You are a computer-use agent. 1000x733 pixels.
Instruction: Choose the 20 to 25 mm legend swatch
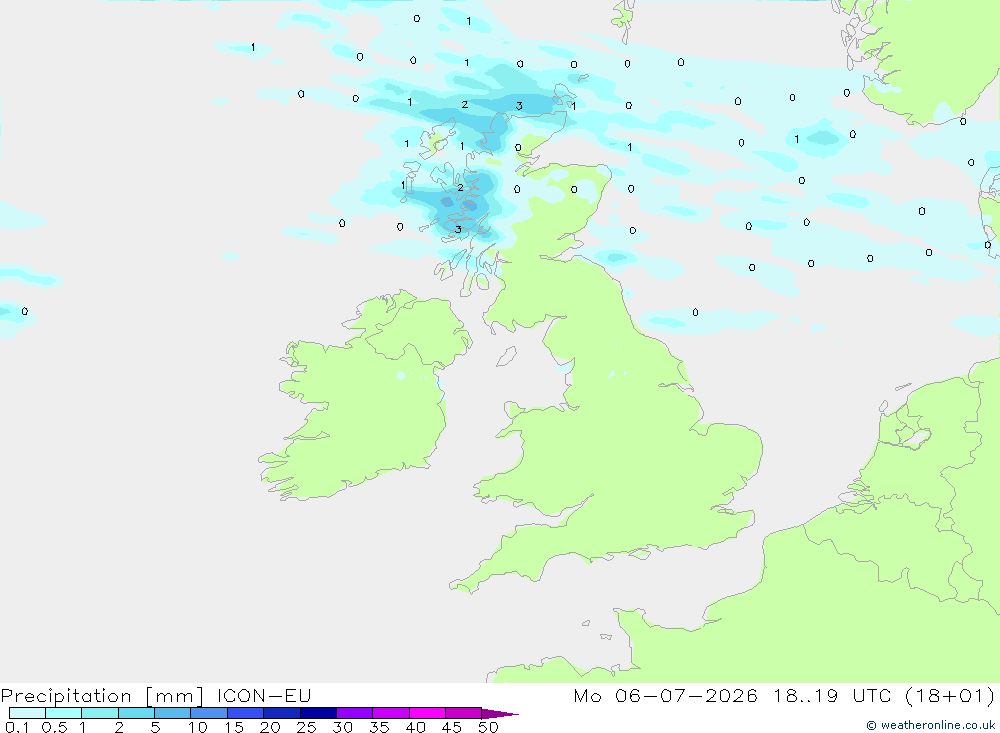(281, 713)
